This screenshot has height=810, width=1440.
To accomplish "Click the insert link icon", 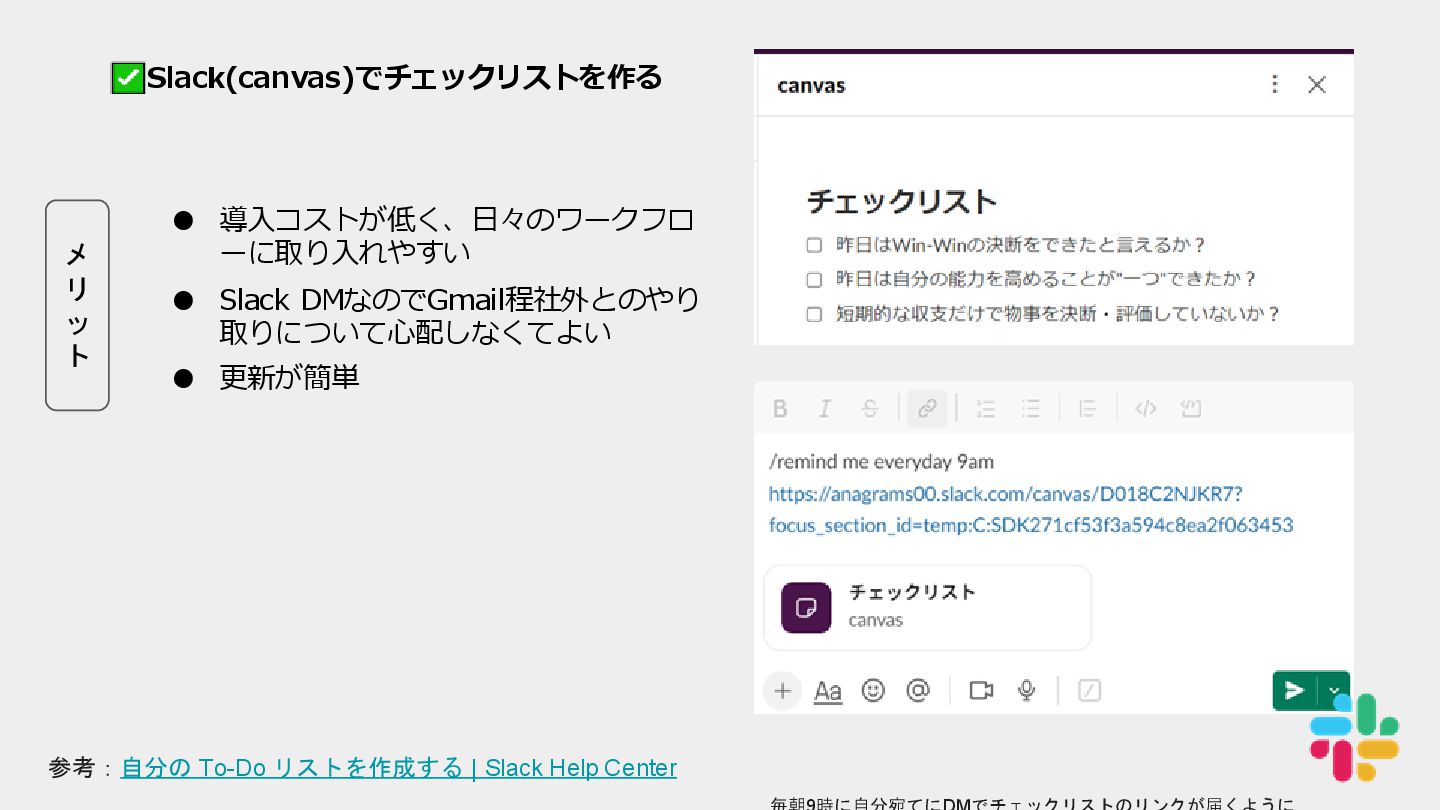I will [927, 408].
